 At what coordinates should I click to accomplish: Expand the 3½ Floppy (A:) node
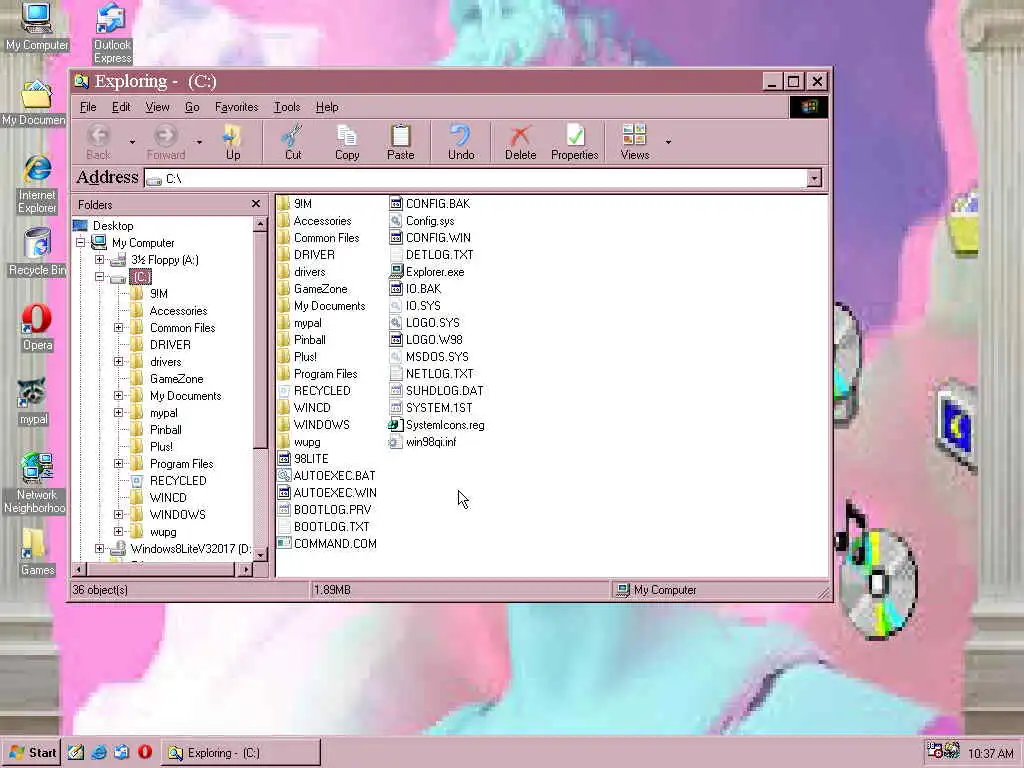[x=99, y=260]
